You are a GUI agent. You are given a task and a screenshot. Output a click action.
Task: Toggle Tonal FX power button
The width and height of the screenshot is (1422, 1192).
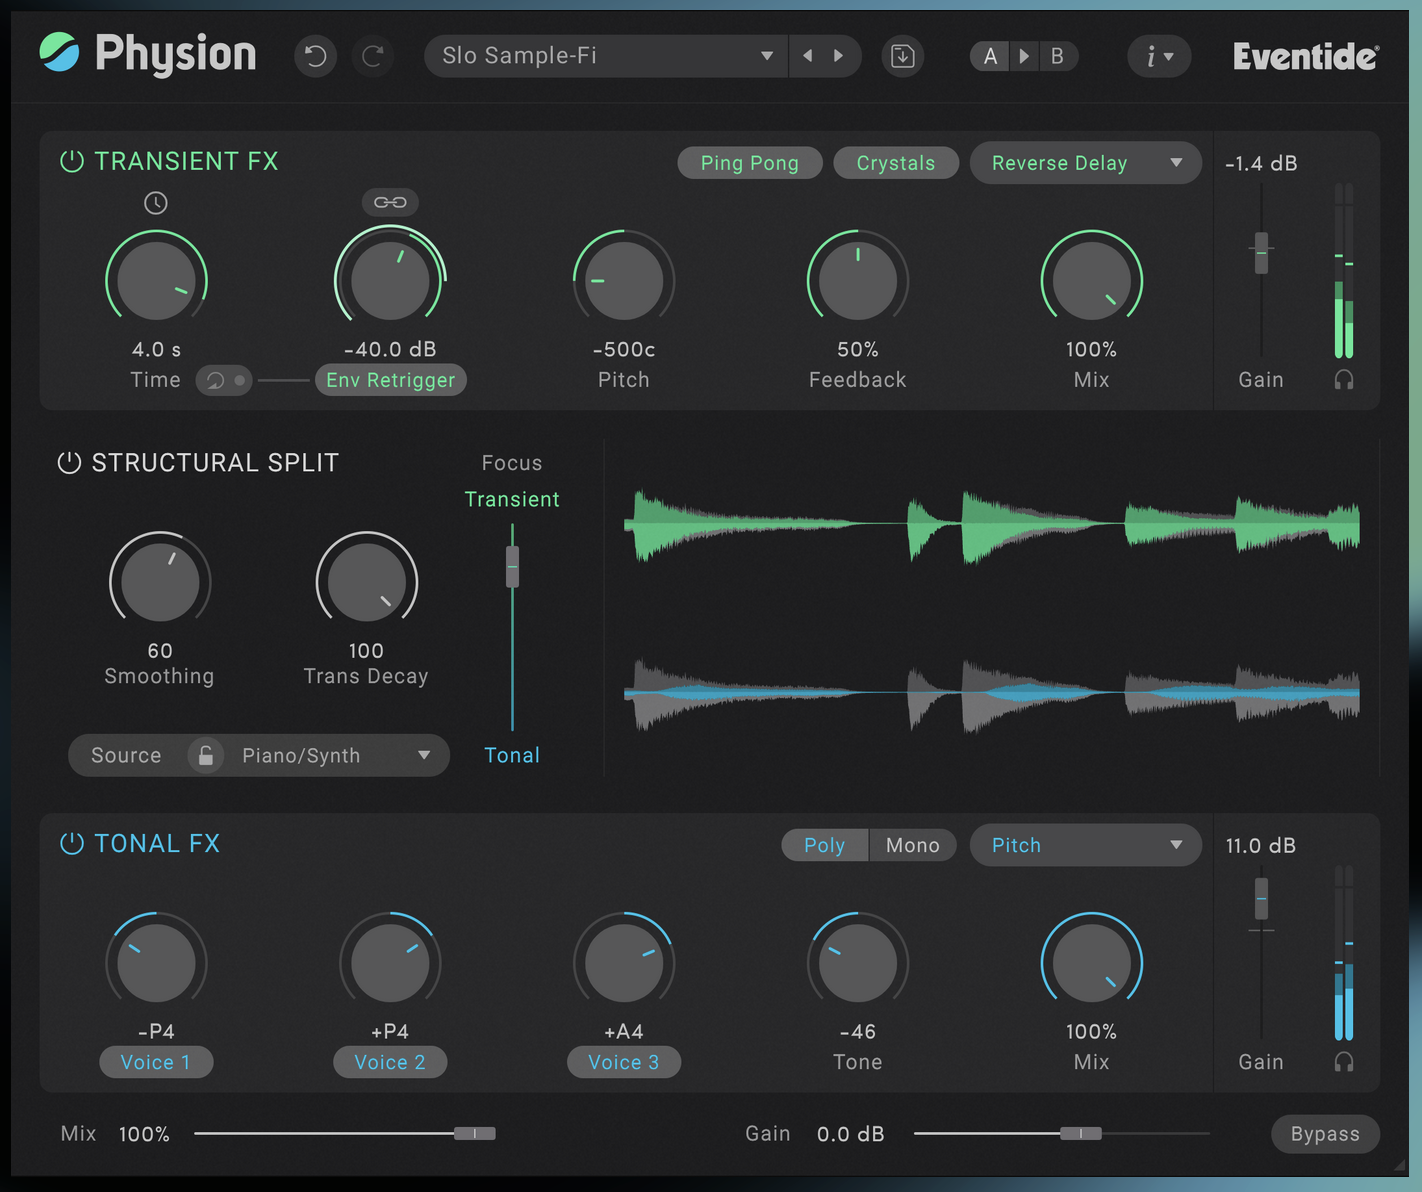[72, 843]
